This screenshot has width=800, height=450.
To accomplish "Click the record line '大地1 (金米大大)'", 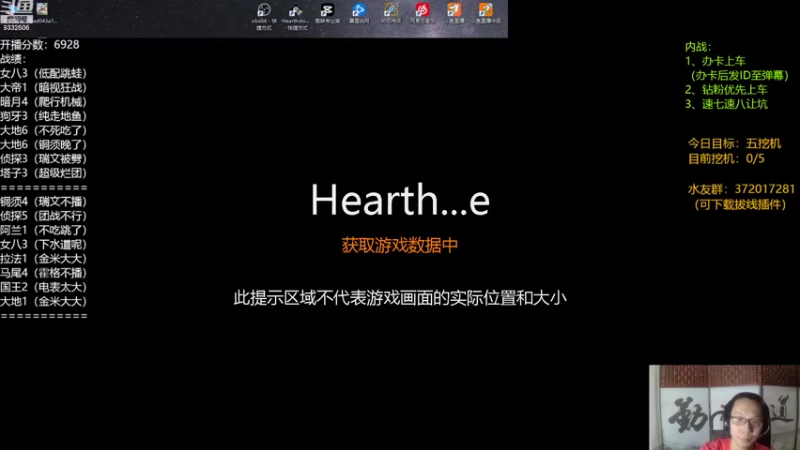I will pyautogui.click(x=43, y=302).
